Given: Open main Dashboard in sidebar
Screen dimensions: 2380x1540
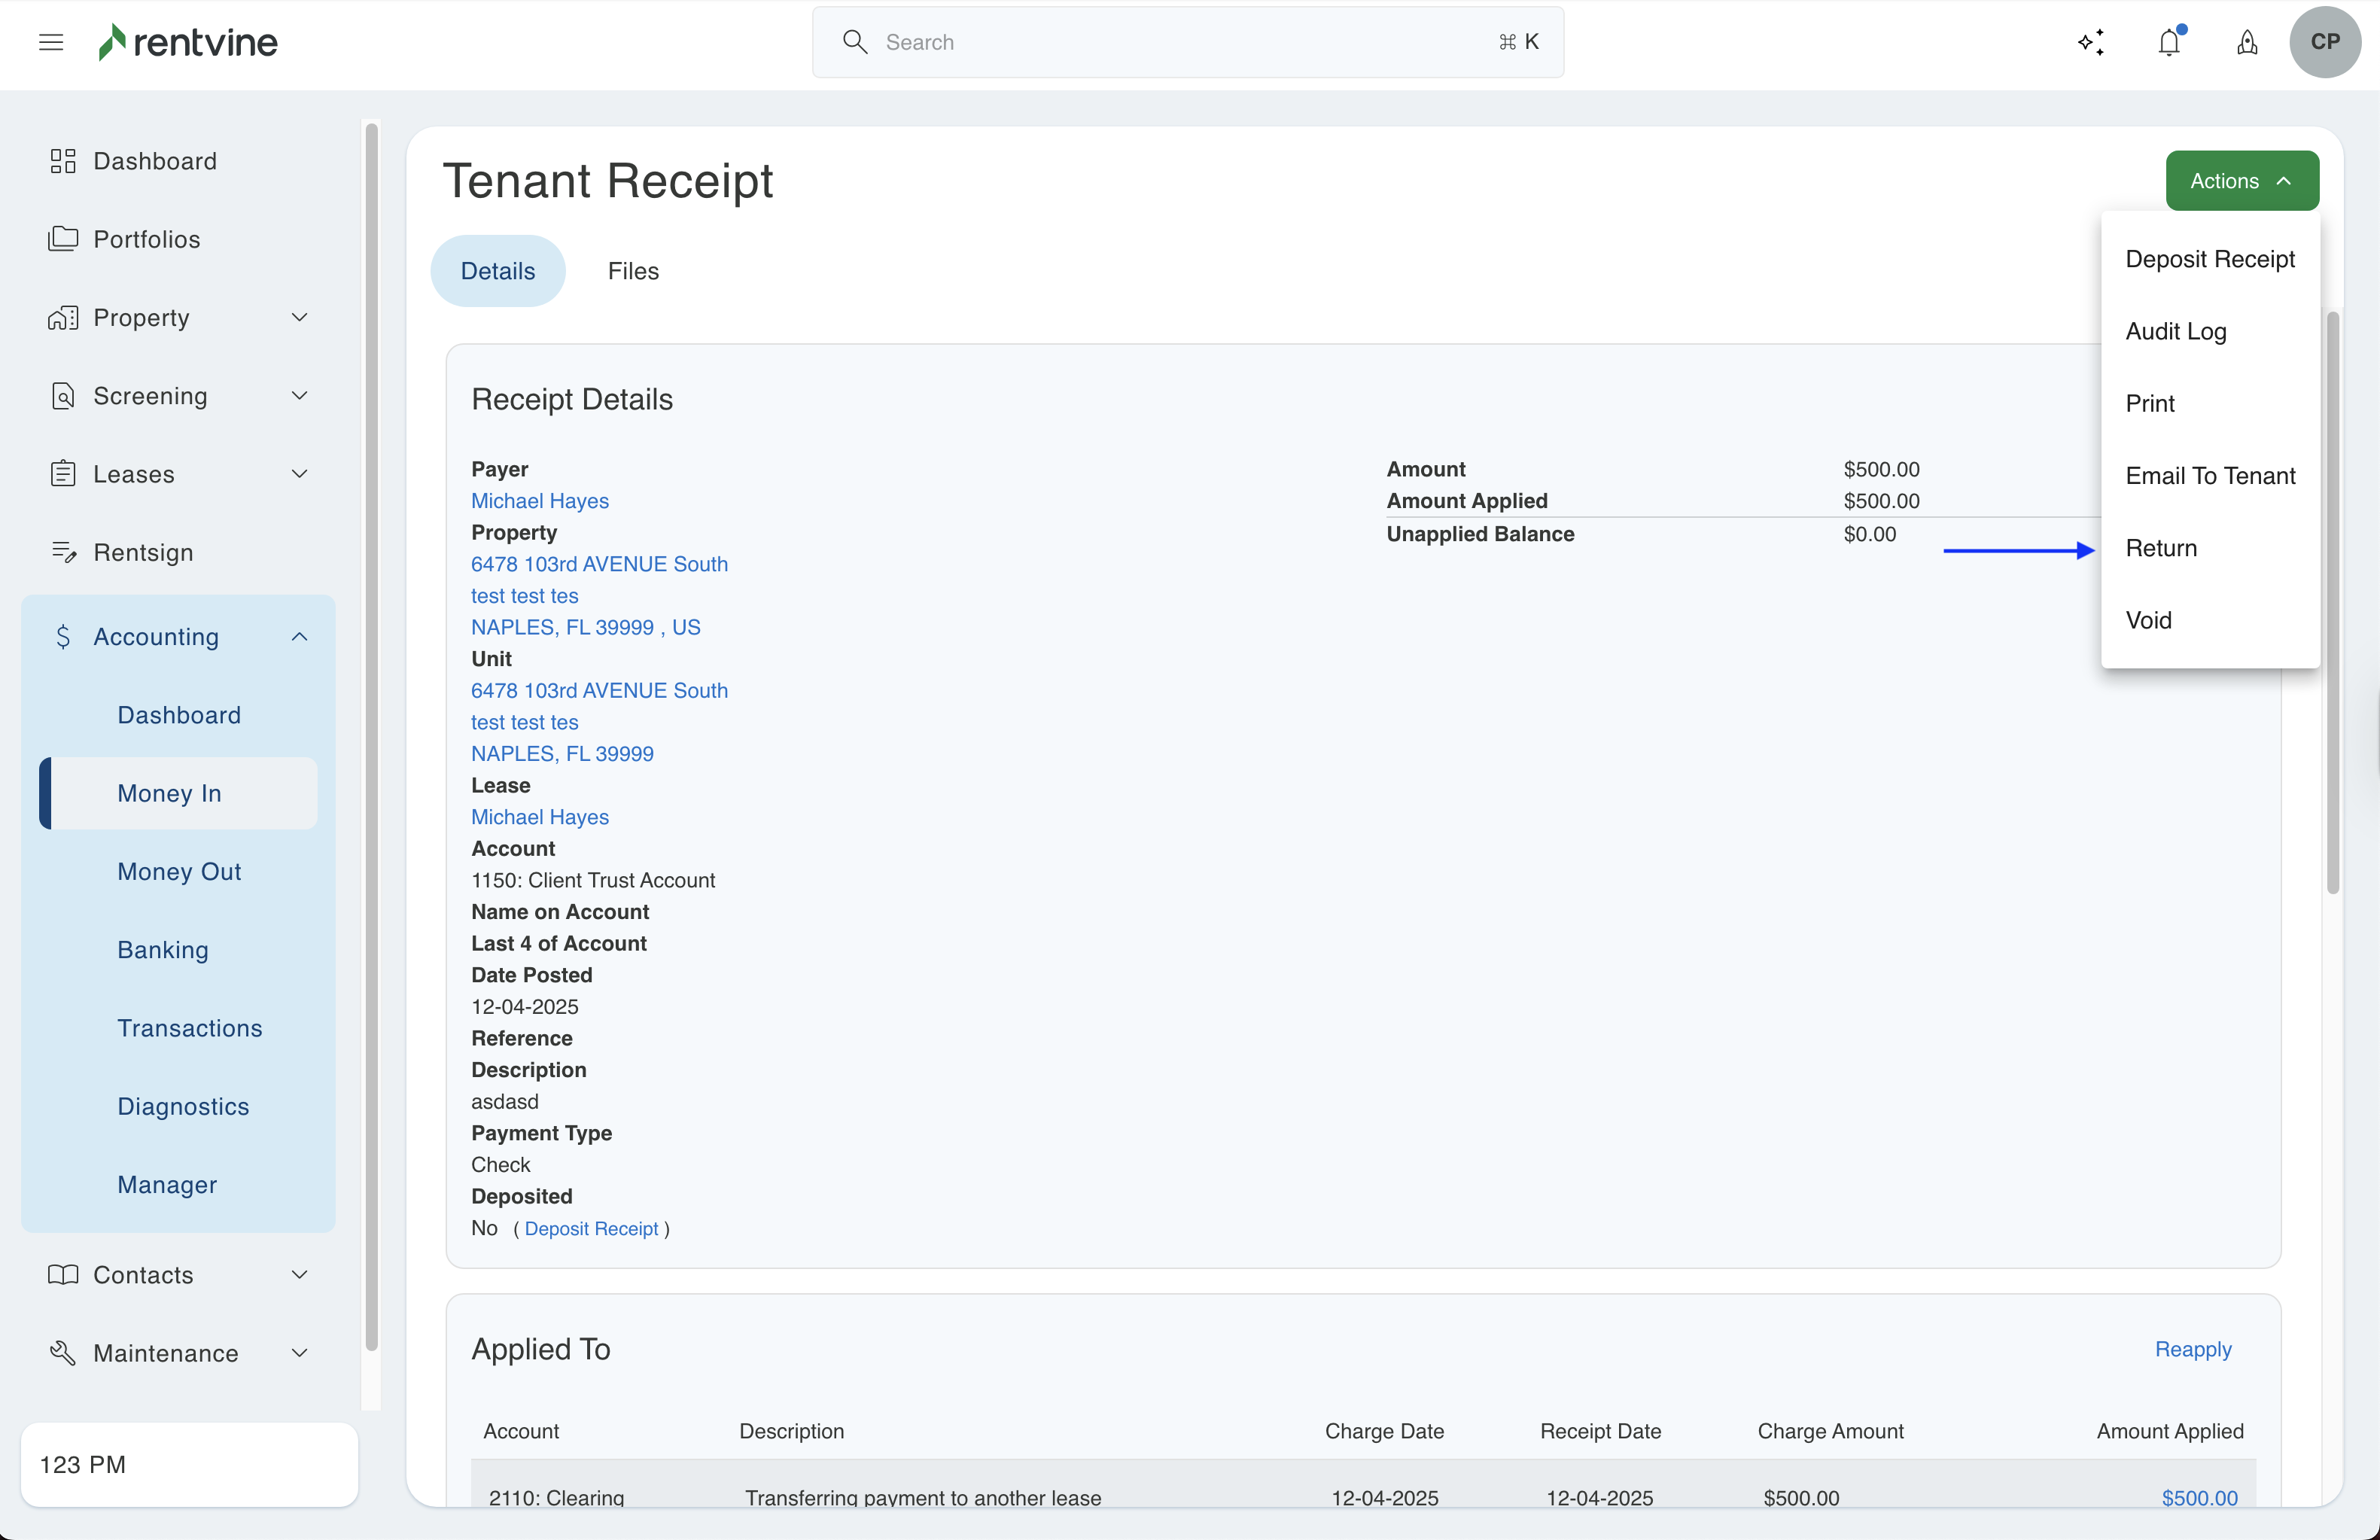Looking at the screenshot, I should tap(154, 161).
